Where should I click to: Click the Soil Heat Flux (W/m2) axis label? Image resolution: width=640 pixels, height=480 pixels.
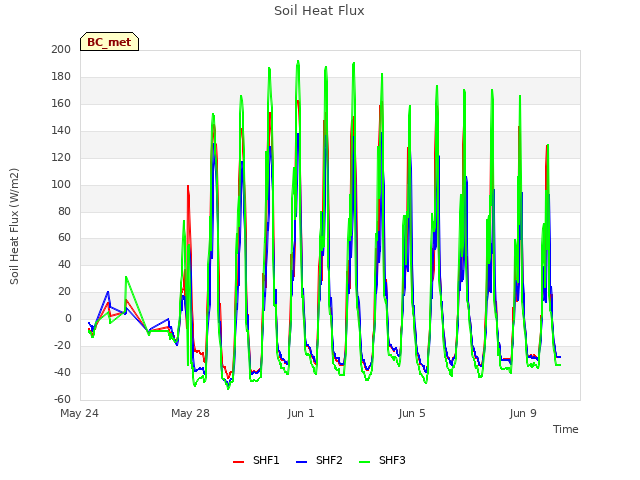14,226
